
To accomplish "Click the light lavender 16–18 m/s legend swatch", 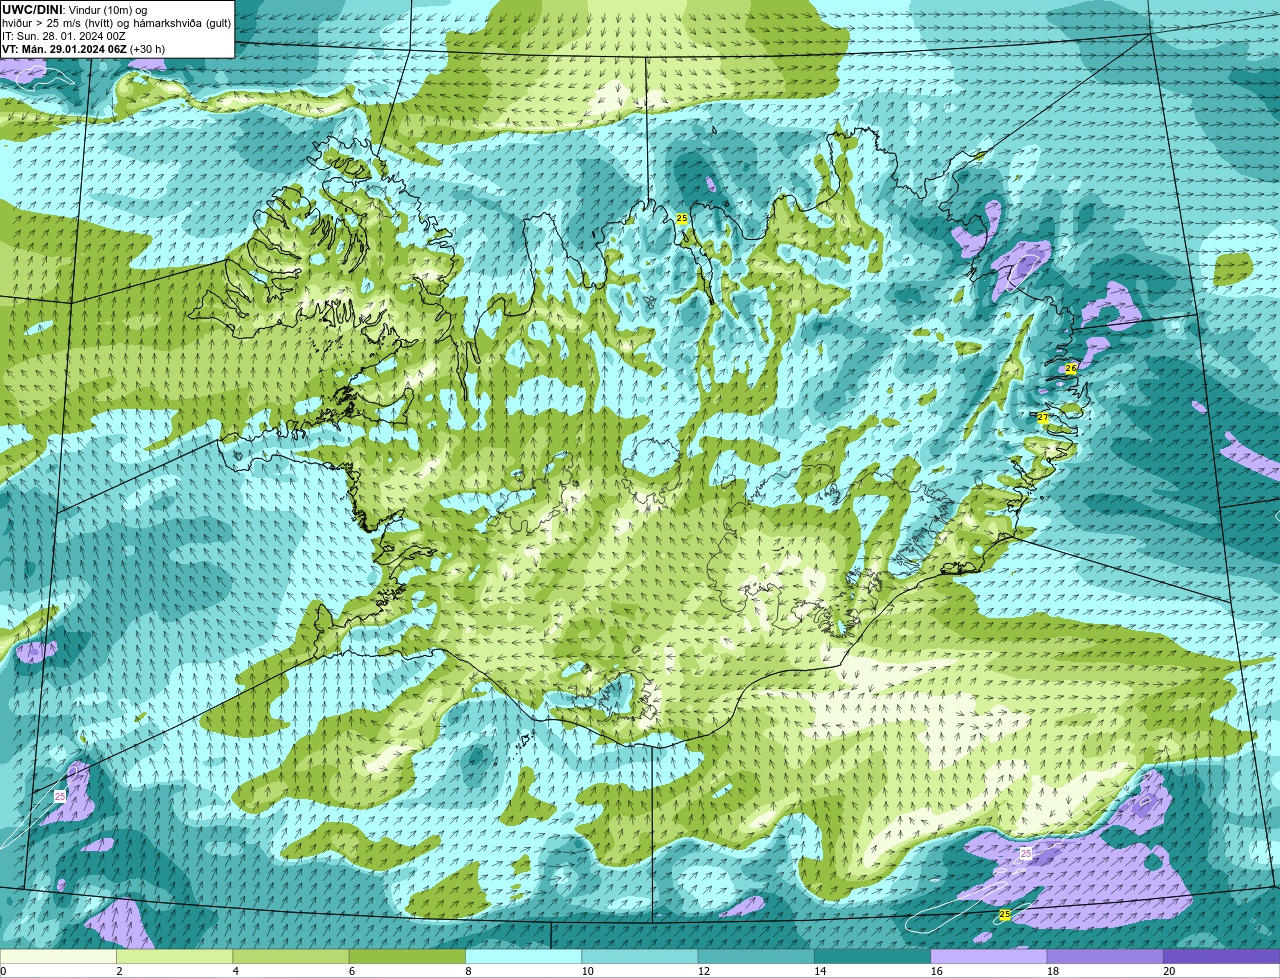I will [989, 957].
